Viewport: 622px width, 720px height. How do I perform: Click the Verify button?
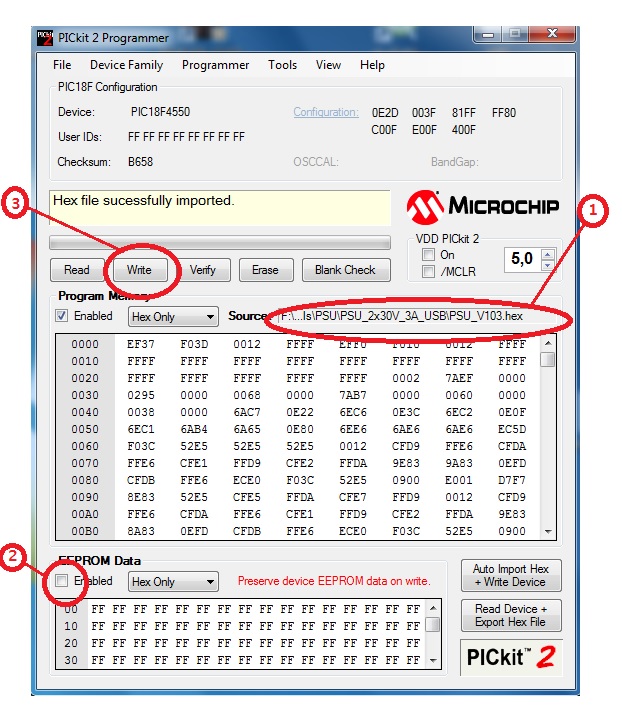pos(202,270)
